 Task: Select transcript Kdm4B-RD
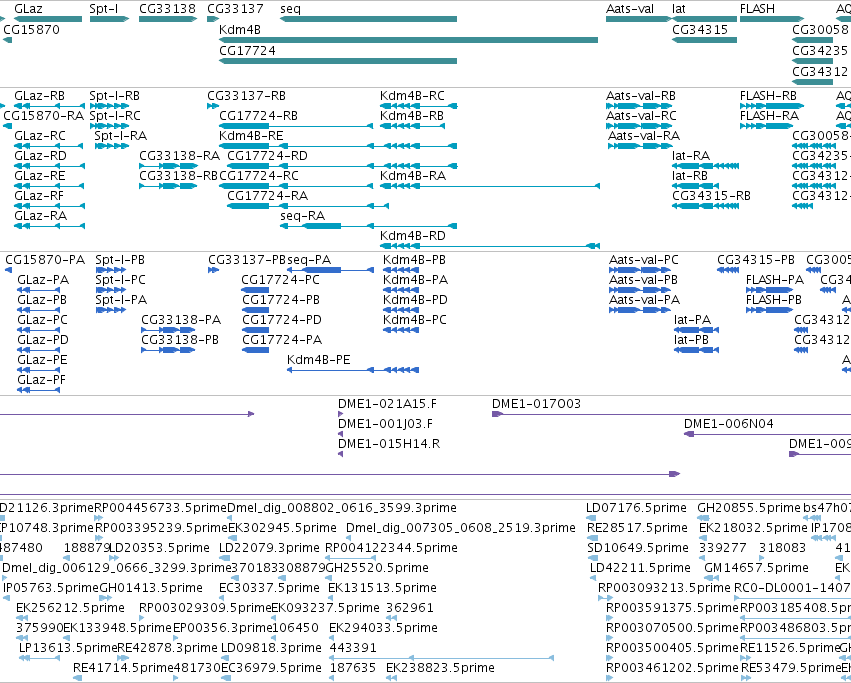tap(490, 246)
